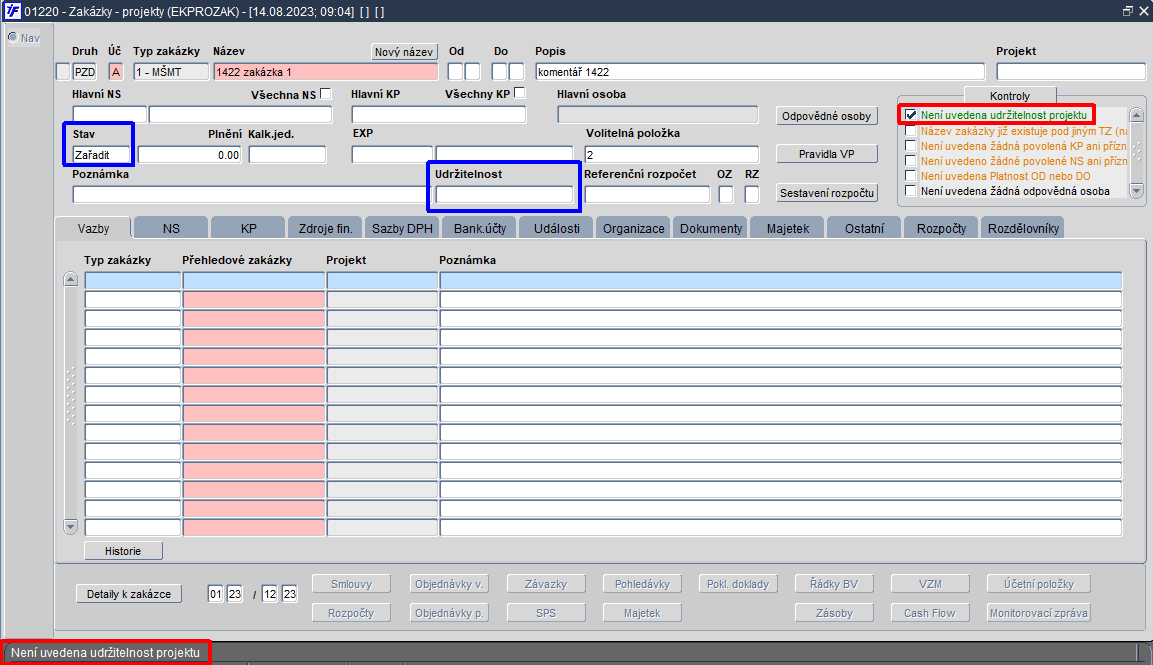
Task: Click the Udržitelnost input field
Action: tap(504, 195)
